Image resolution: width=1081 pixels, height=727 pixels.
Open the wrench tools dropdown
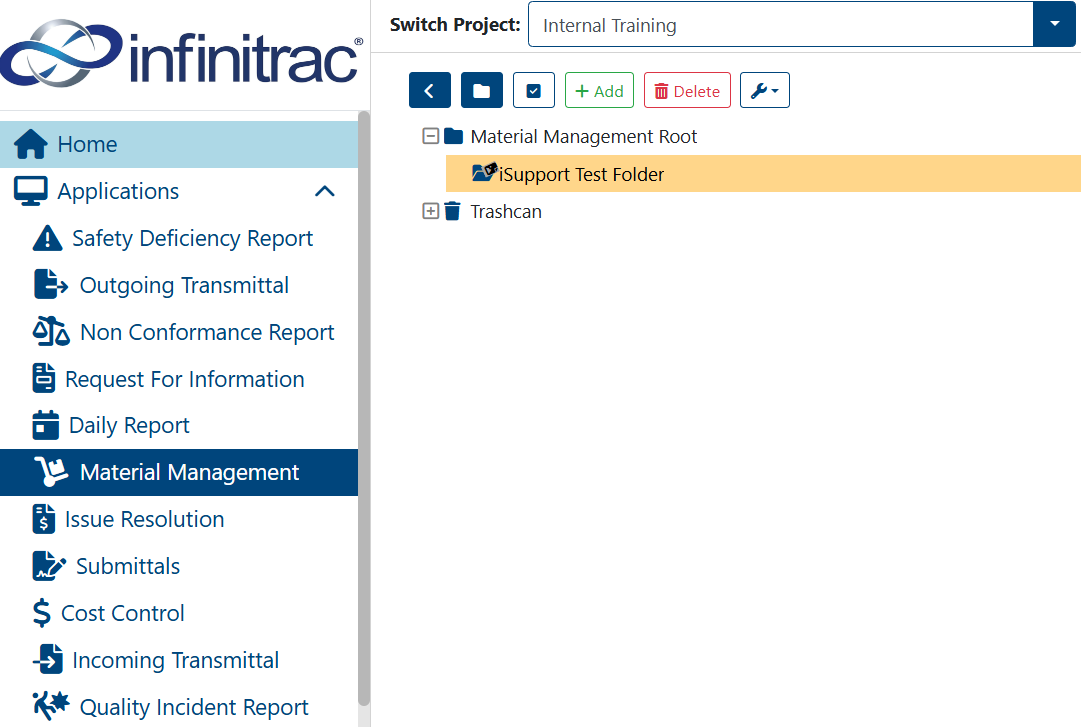[x=765, y=90]
